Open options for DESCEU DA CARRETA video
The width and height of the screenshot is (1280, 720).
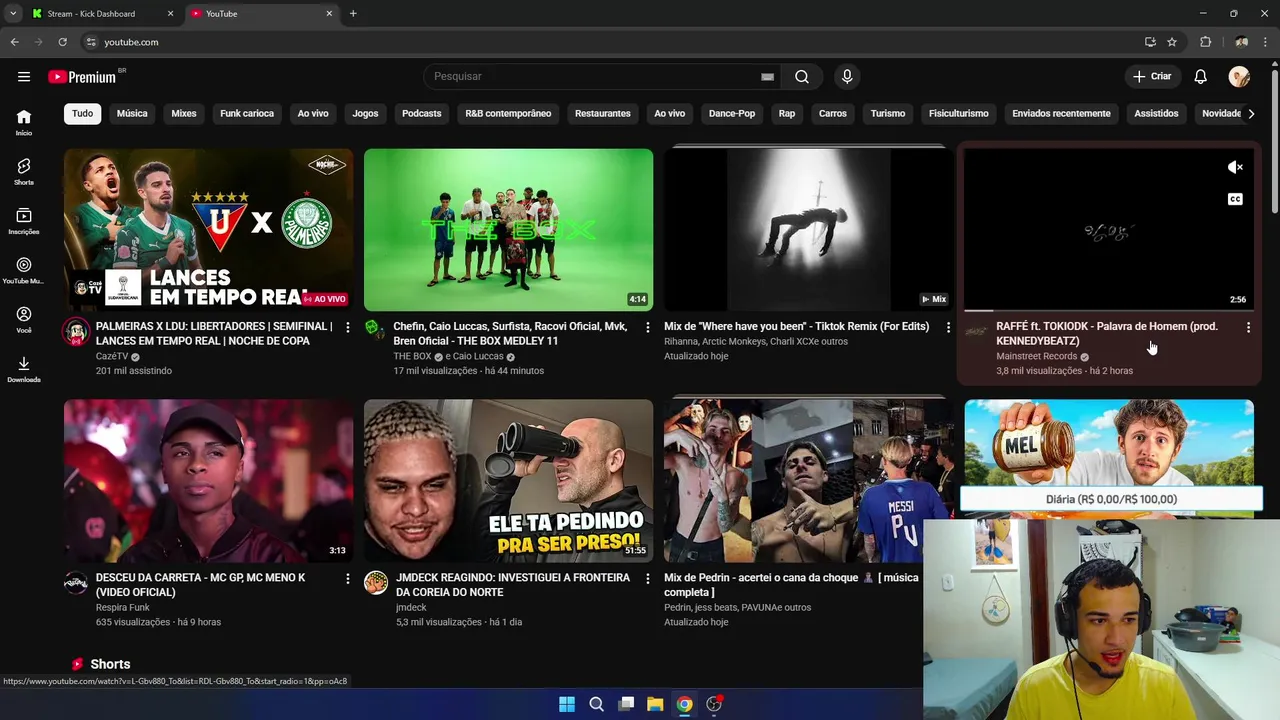click(348, 578)
